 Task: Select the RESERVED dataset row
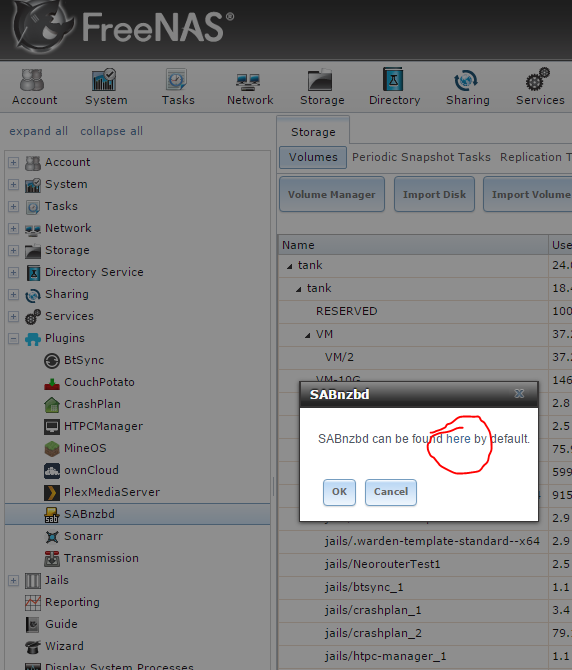pyautogui.click(x=413, y=311)
